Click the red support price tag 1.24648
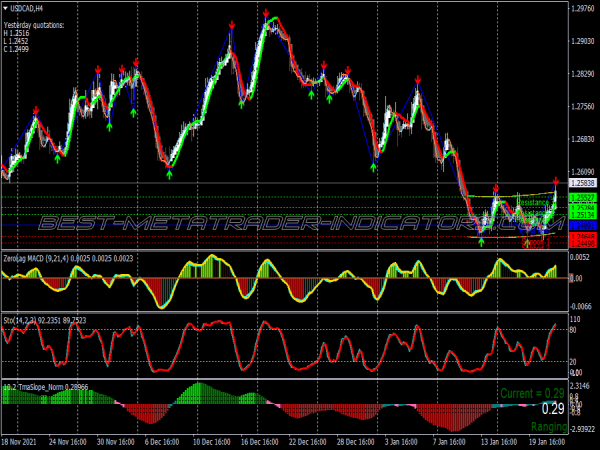This screenshot has height=450, width=600. click(x=583, y=236)
